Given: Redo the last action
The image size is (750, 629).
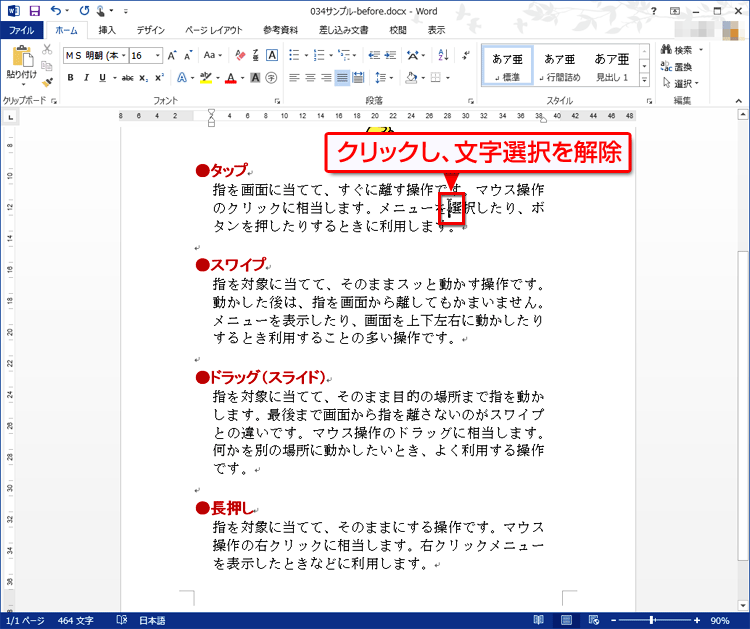Looking at the screenshot, I should click(84, 11).
